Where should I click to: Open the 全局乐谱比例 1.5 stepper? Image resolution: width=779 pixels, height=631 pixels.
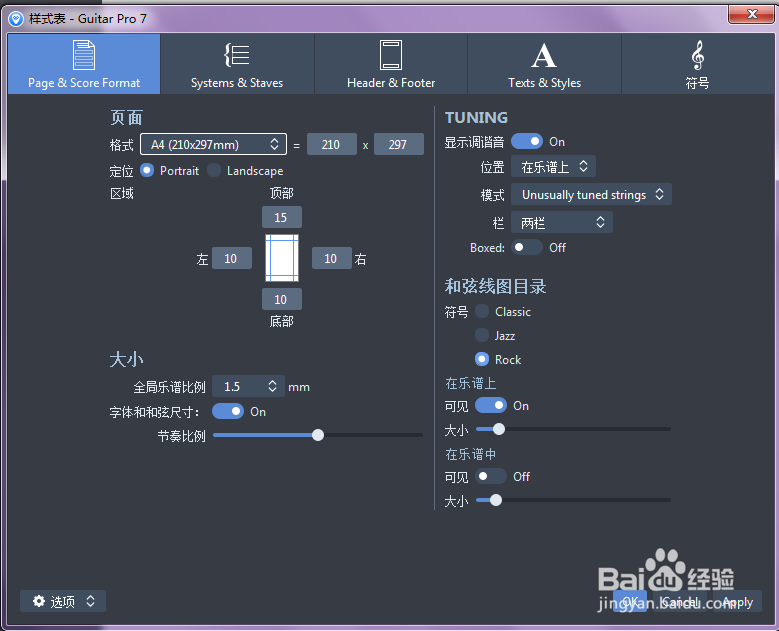point(248,386)
